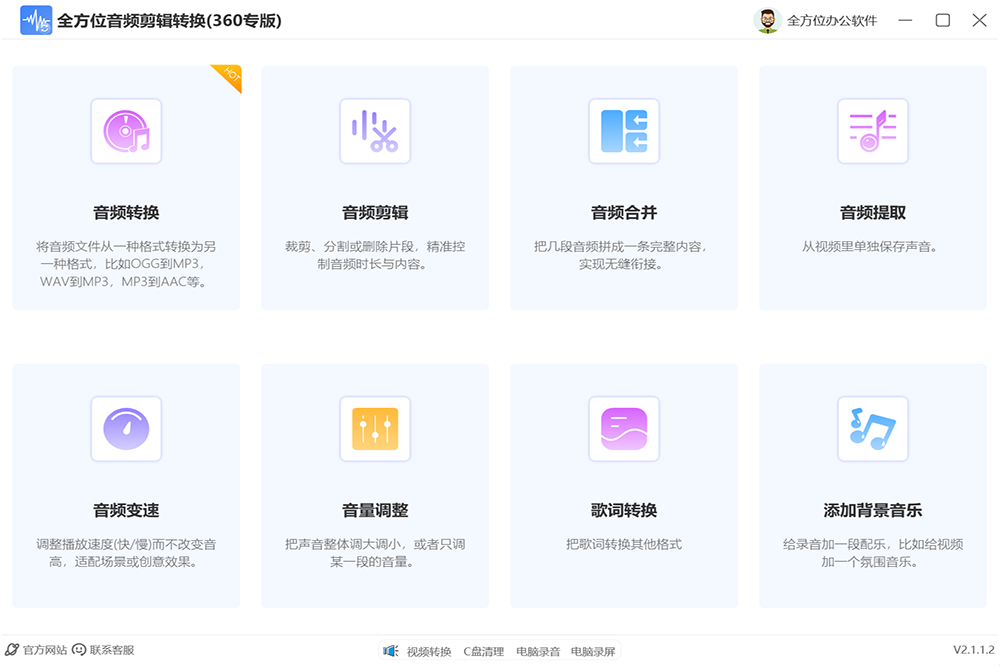Screen dimensions: 1000x666
Task: Click the 音频转换 card description text
Action: [x=126, y=263]
